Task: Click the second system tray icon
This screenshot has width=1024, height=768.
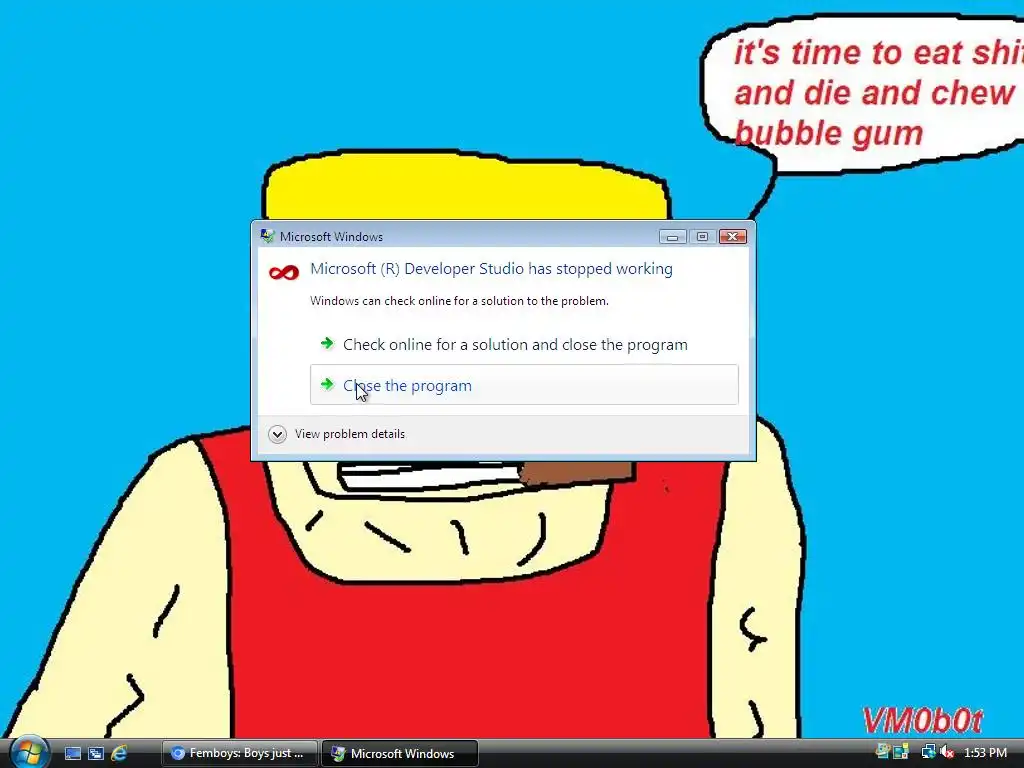Action: (x=901, y=752)
